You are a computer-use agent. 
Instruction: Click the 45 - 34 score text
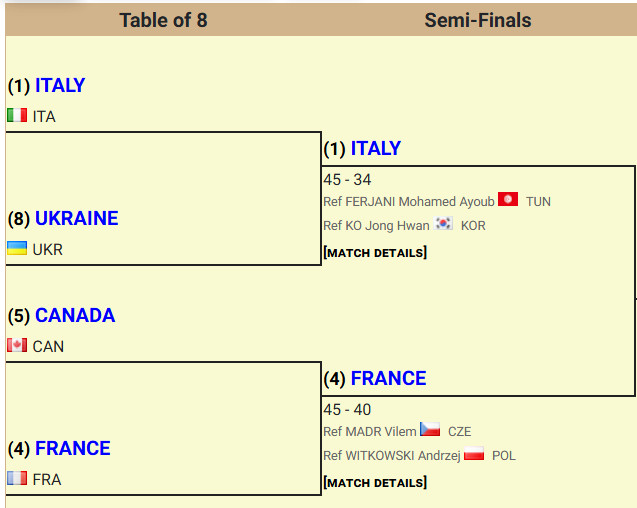(347, 180)
